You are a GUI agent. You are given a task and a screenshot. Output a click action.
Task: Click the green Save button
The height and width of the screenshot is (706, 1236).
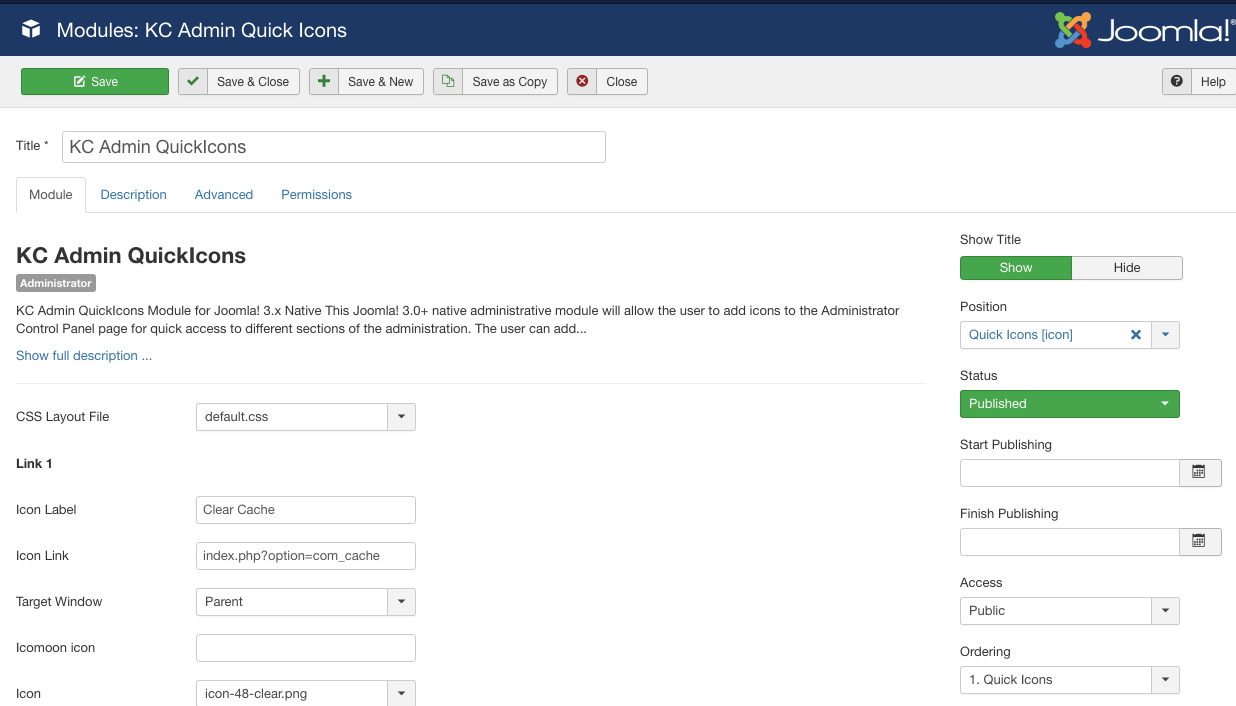(95, 81)
